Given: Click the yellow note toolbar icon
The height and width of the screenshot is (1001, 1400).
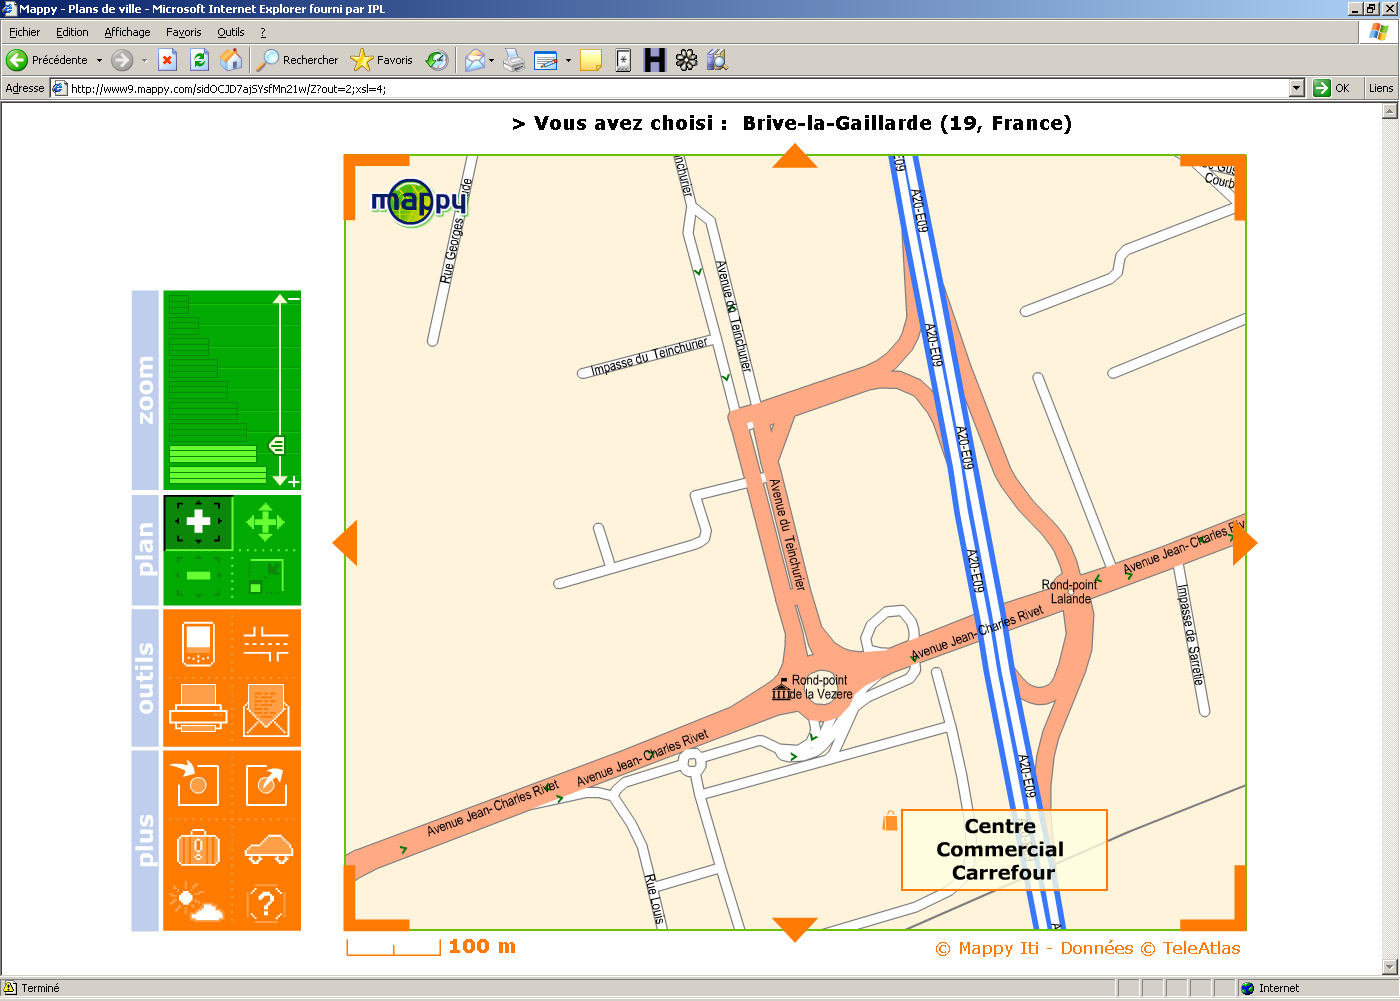Looking at the screenshot, I should coord(591,60).
